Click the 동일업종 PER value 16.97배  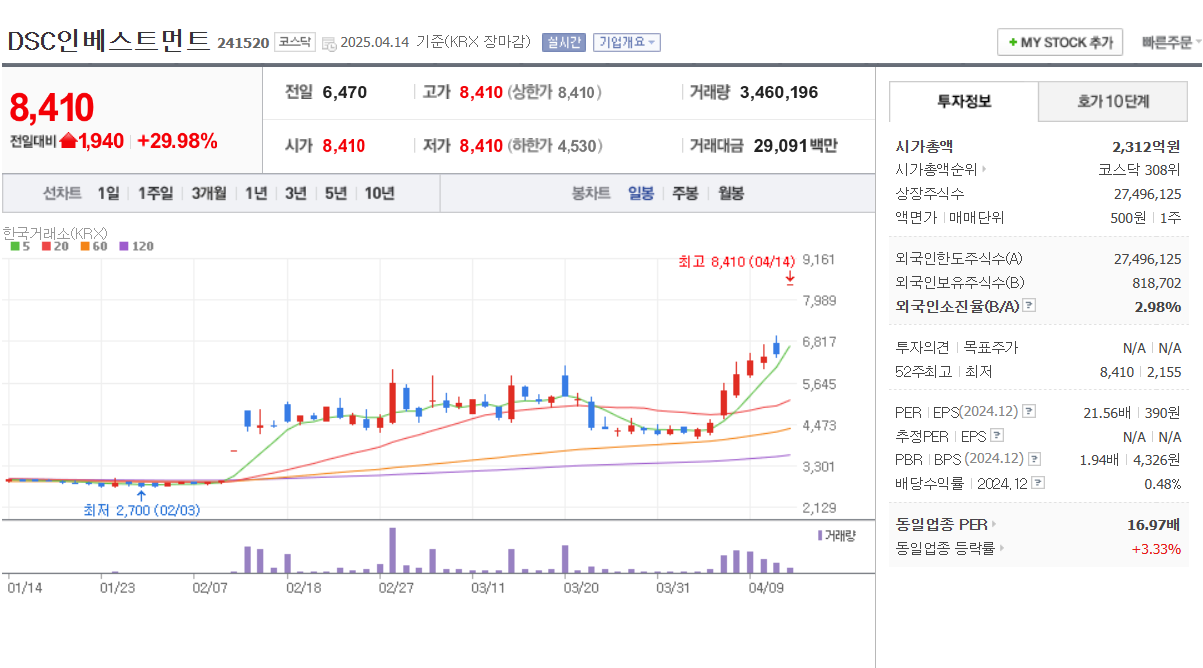(x=1154, y=524)
